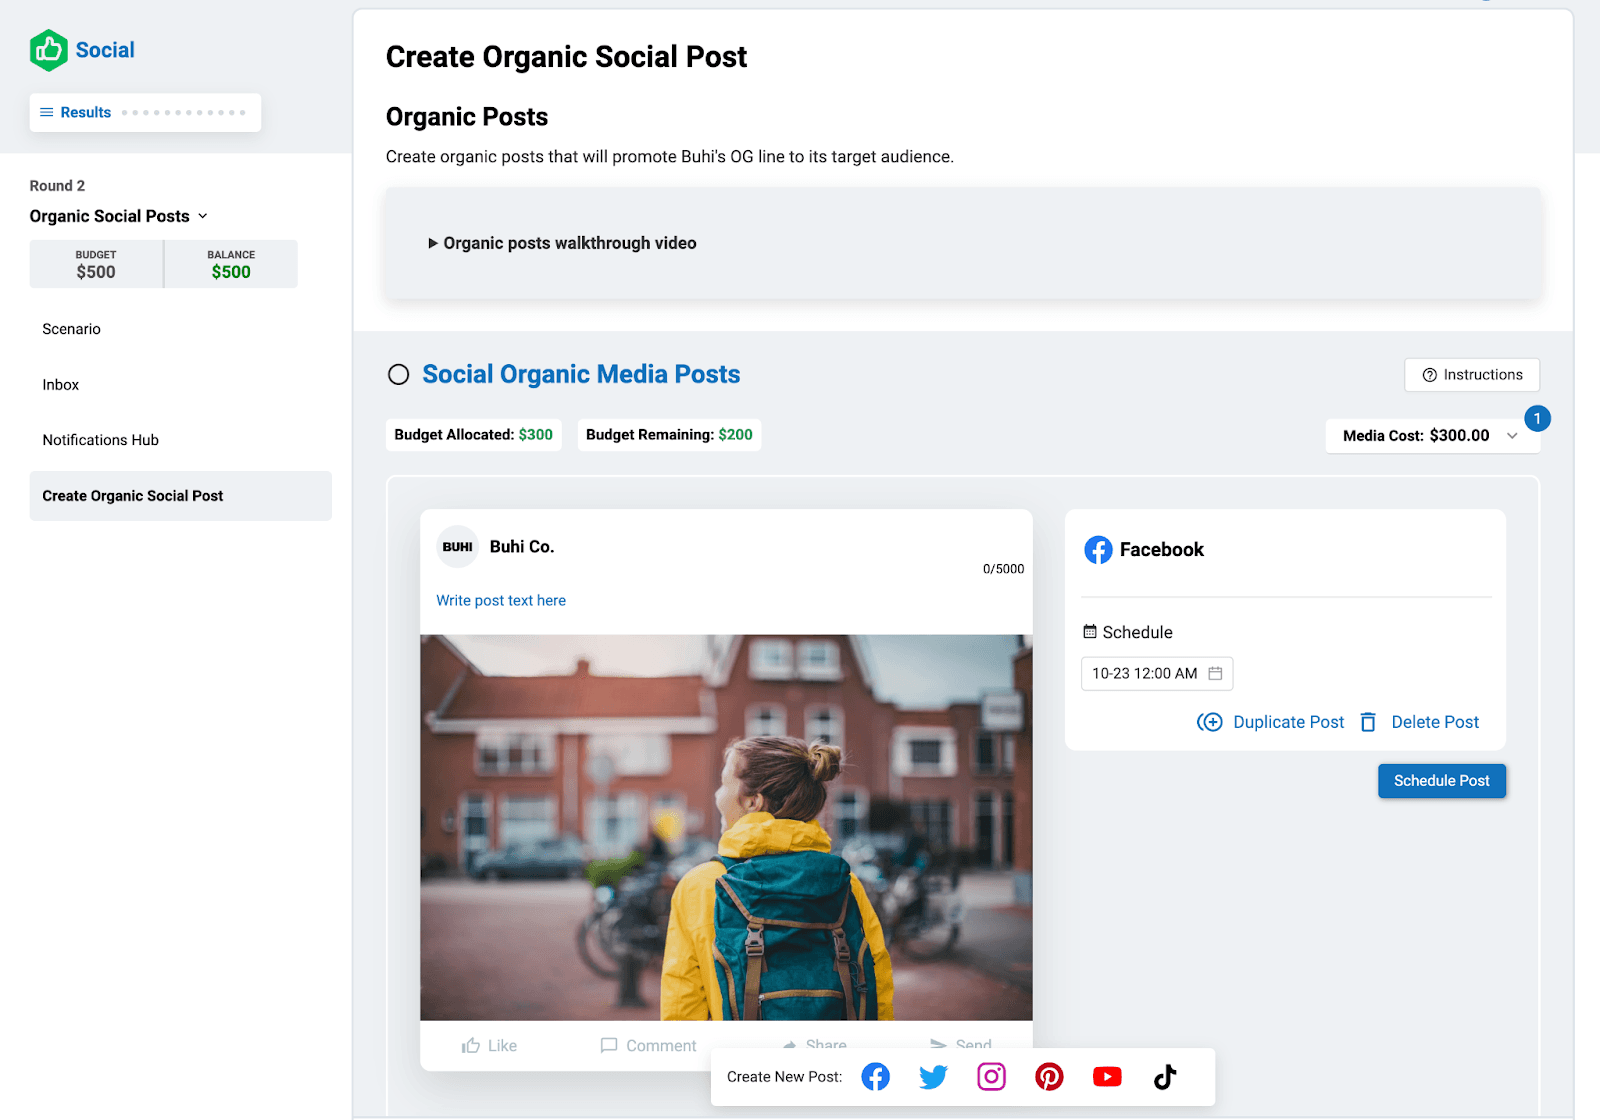Click the Like icon on the post preview

click(x=471, y=1045)
